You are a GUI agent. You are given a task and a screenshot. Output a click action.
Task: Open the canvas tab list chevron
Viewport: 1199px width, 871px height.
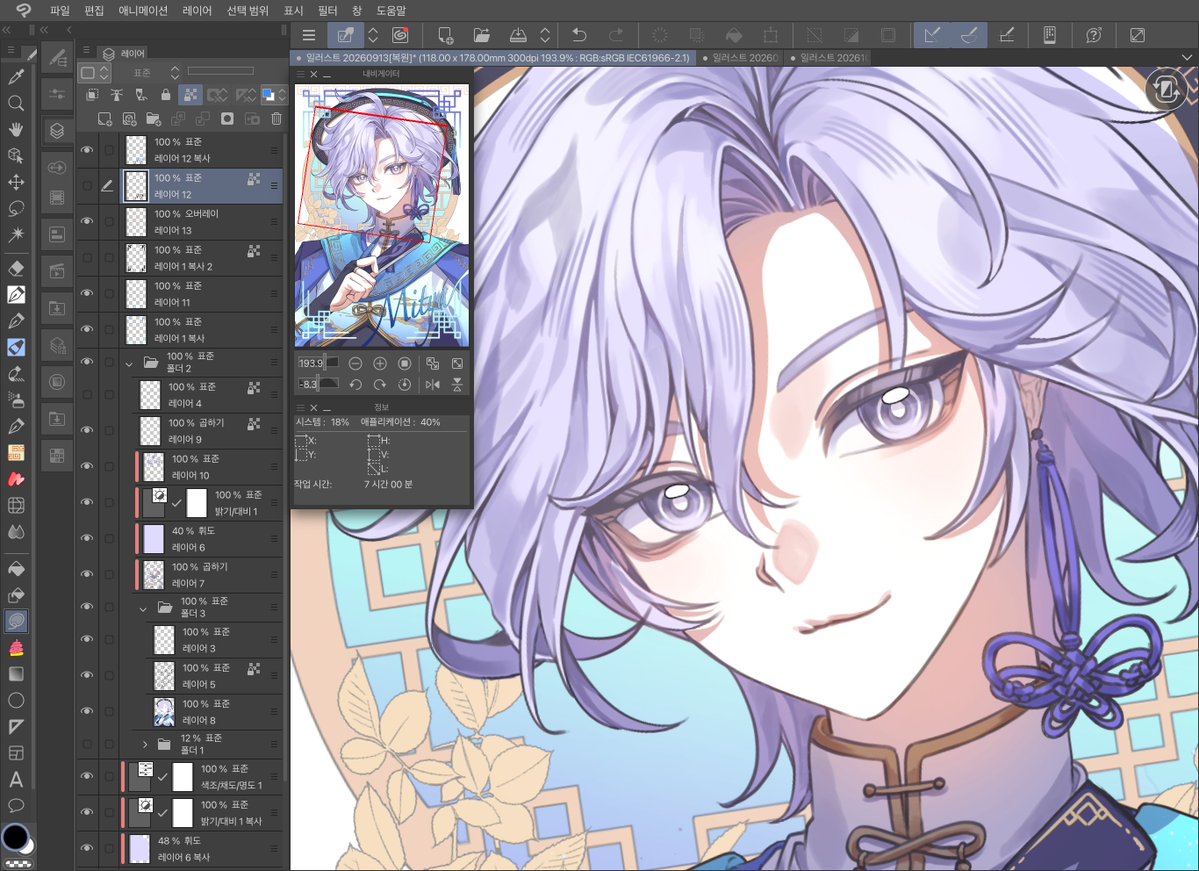(x=1186, y=57)
